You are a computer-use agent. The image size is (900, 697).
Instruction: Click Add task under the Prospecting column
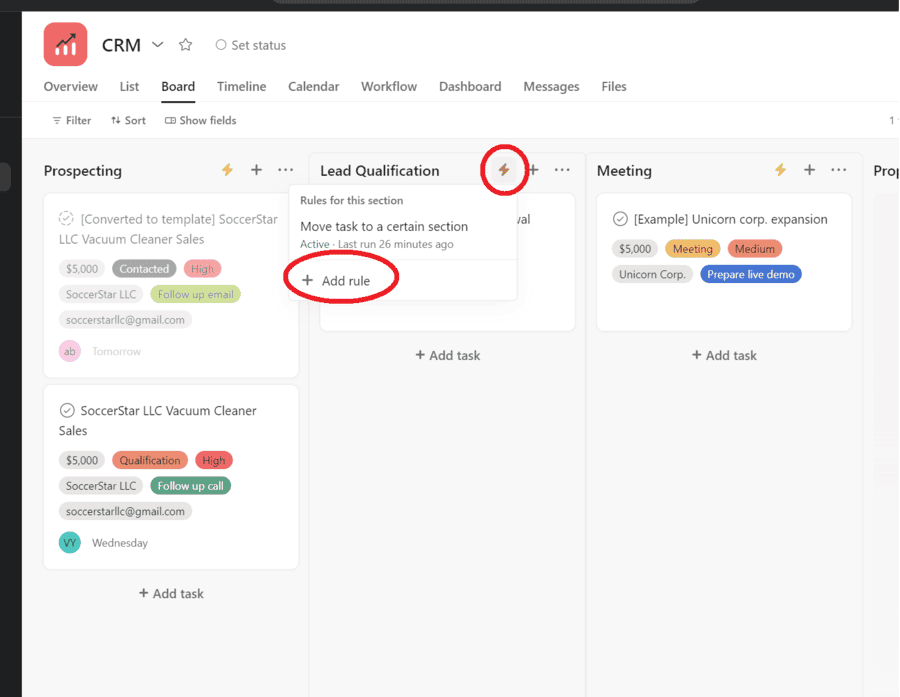coord(171,593)
